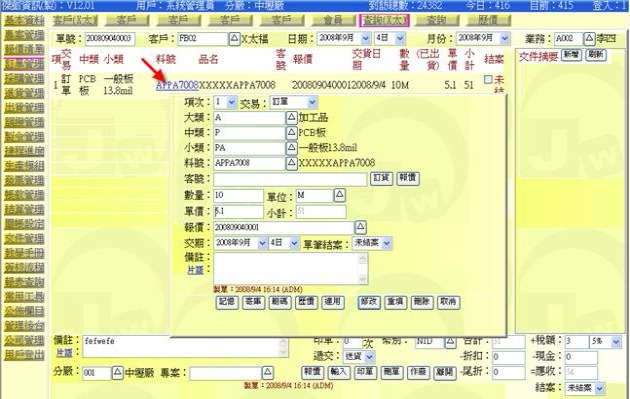Open lookup triangle beside 客戶 FB02 field
The height and width of the screenshot is (399, 630).
(x=235, y=39)
